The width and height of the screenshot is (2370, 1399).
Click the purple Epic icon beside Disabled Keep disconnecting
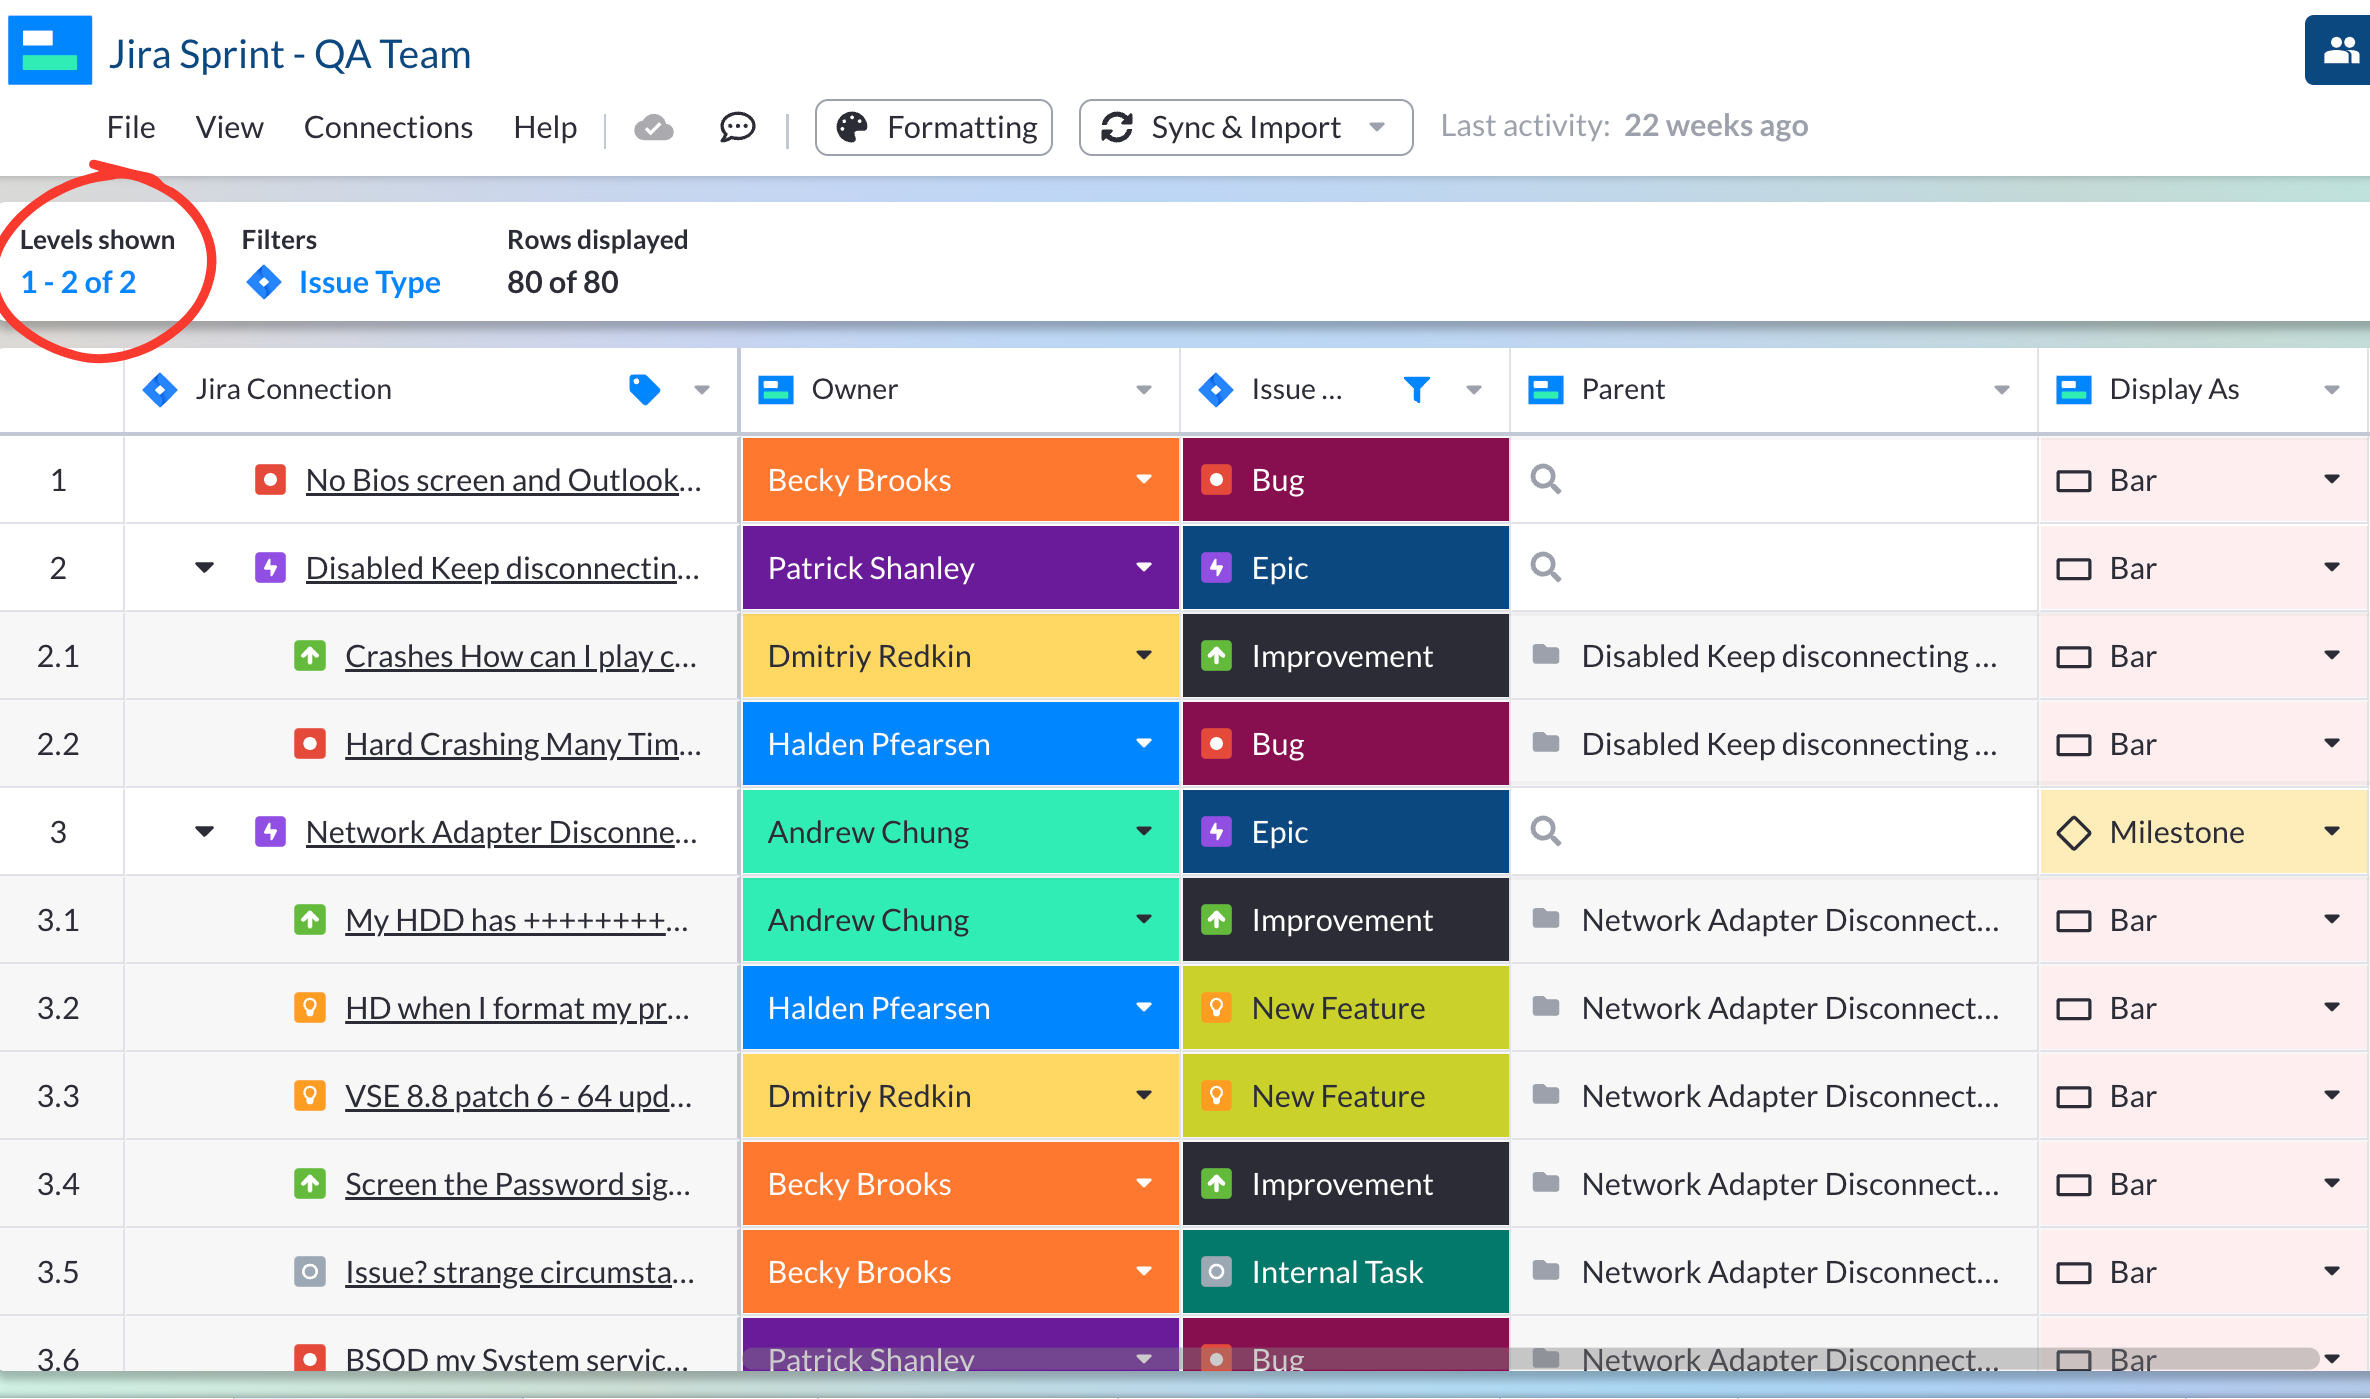point(270,568)
